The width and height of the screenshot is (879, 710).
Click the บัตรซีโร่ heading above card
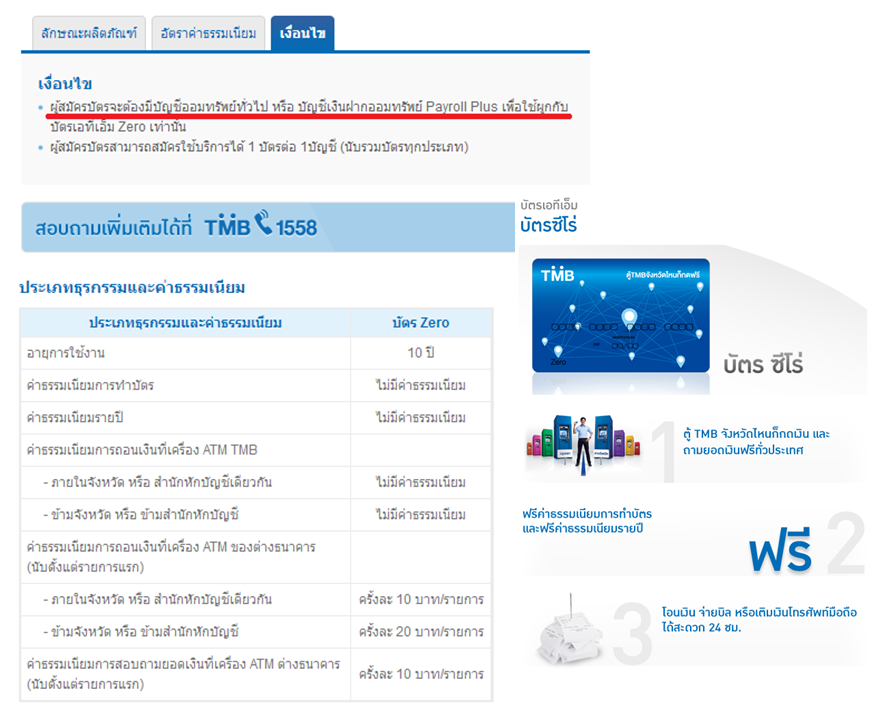(x=548, y=225)
